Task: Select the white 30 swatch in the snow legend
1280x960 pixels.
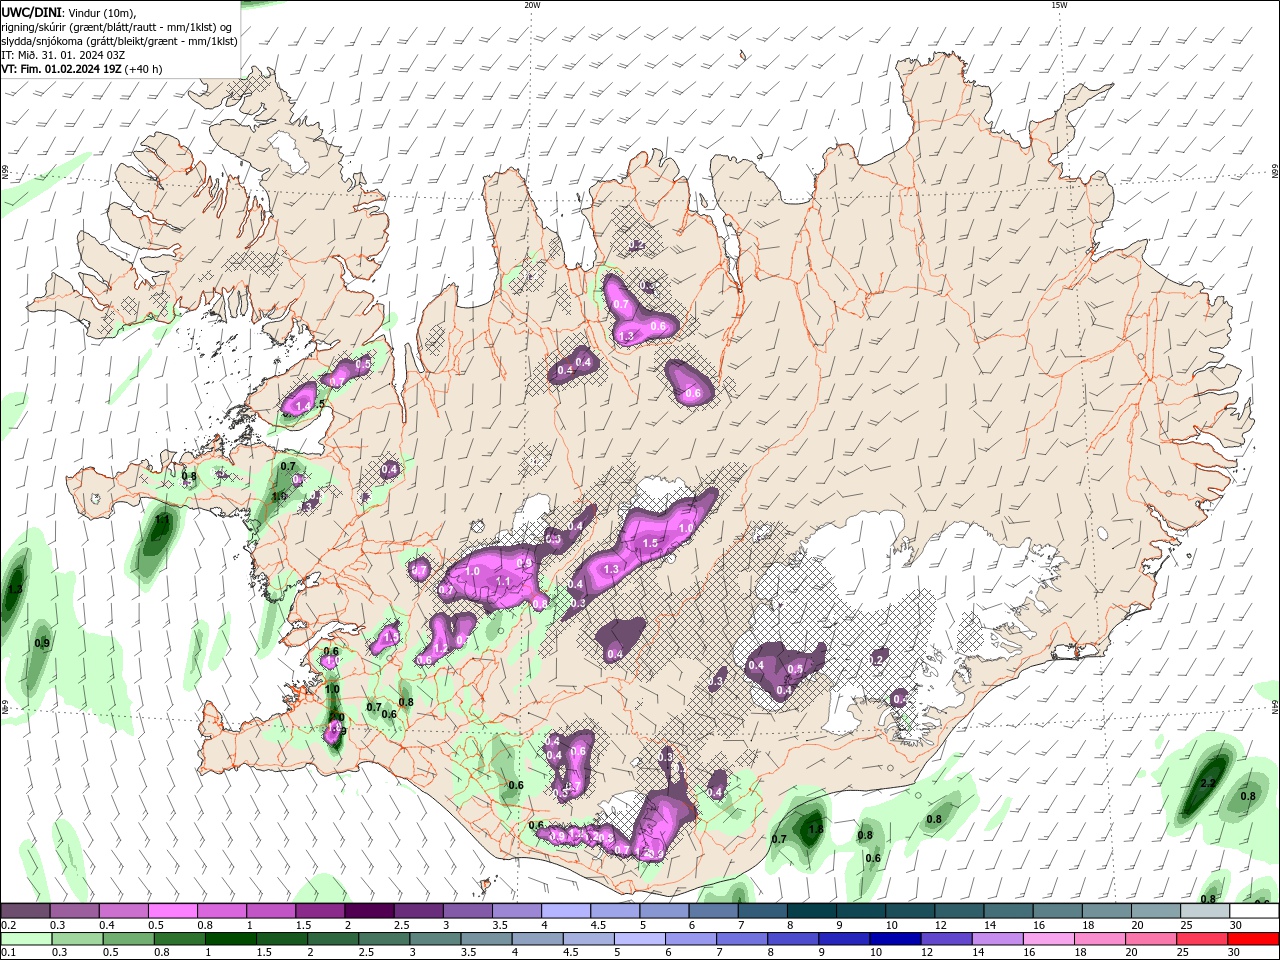Action: 1254,911
